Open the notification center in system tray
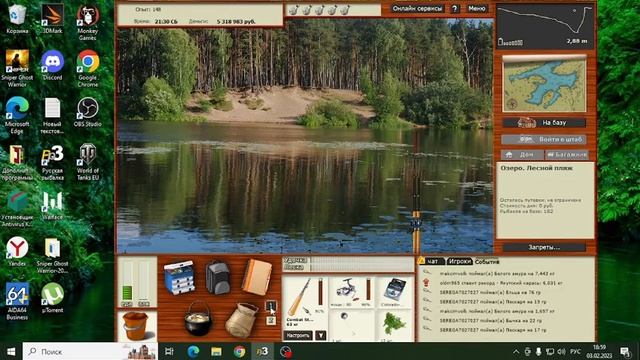This screenshot has width=640, height=360. (625, 351)
